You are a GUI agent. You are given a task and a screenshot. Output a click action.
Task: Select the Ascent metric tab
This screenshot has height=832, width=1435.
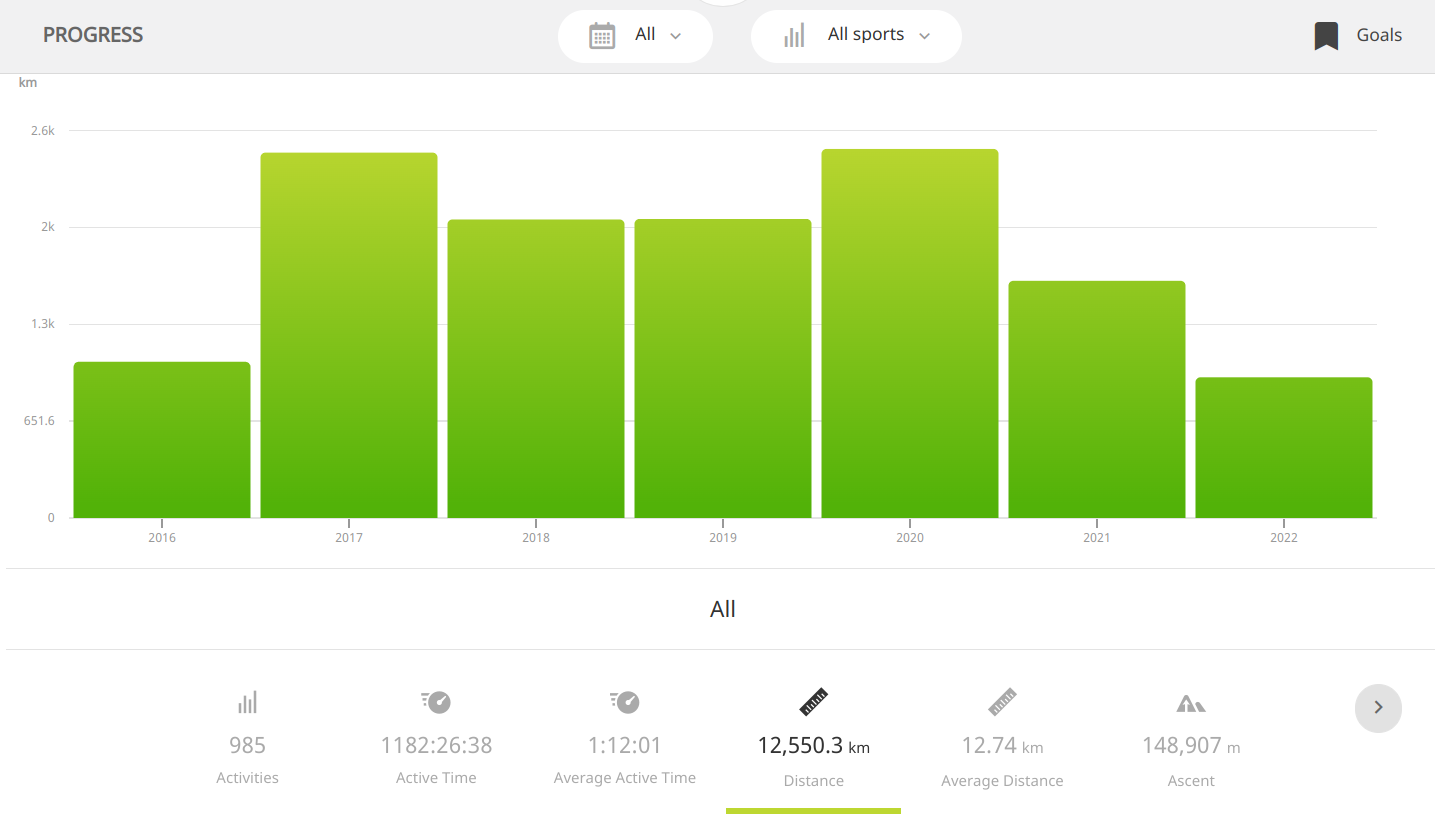coord(1191,738)
